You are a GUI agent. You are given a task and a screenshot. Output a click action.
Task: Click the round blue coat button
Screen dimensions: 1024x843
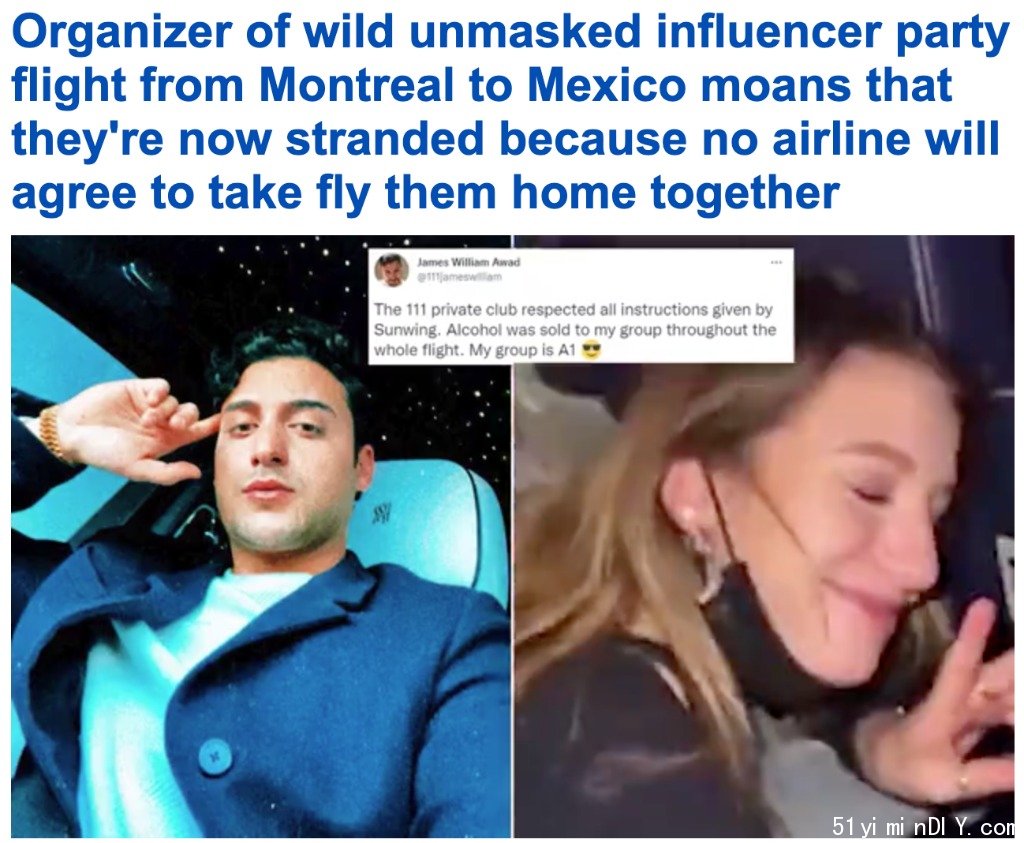[215, 756]
